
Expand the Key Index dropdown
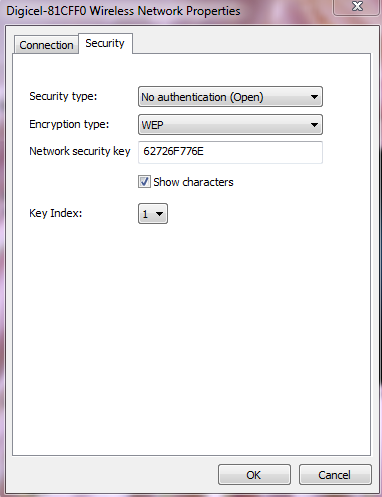153,214
